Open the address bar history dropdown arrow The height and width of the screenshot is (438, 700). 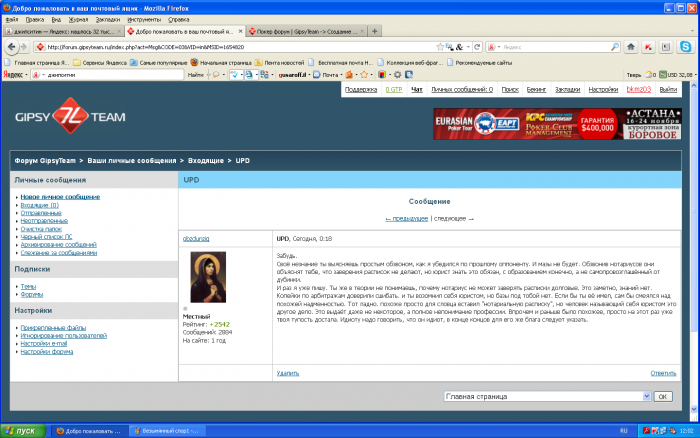[x=468, y=47]
